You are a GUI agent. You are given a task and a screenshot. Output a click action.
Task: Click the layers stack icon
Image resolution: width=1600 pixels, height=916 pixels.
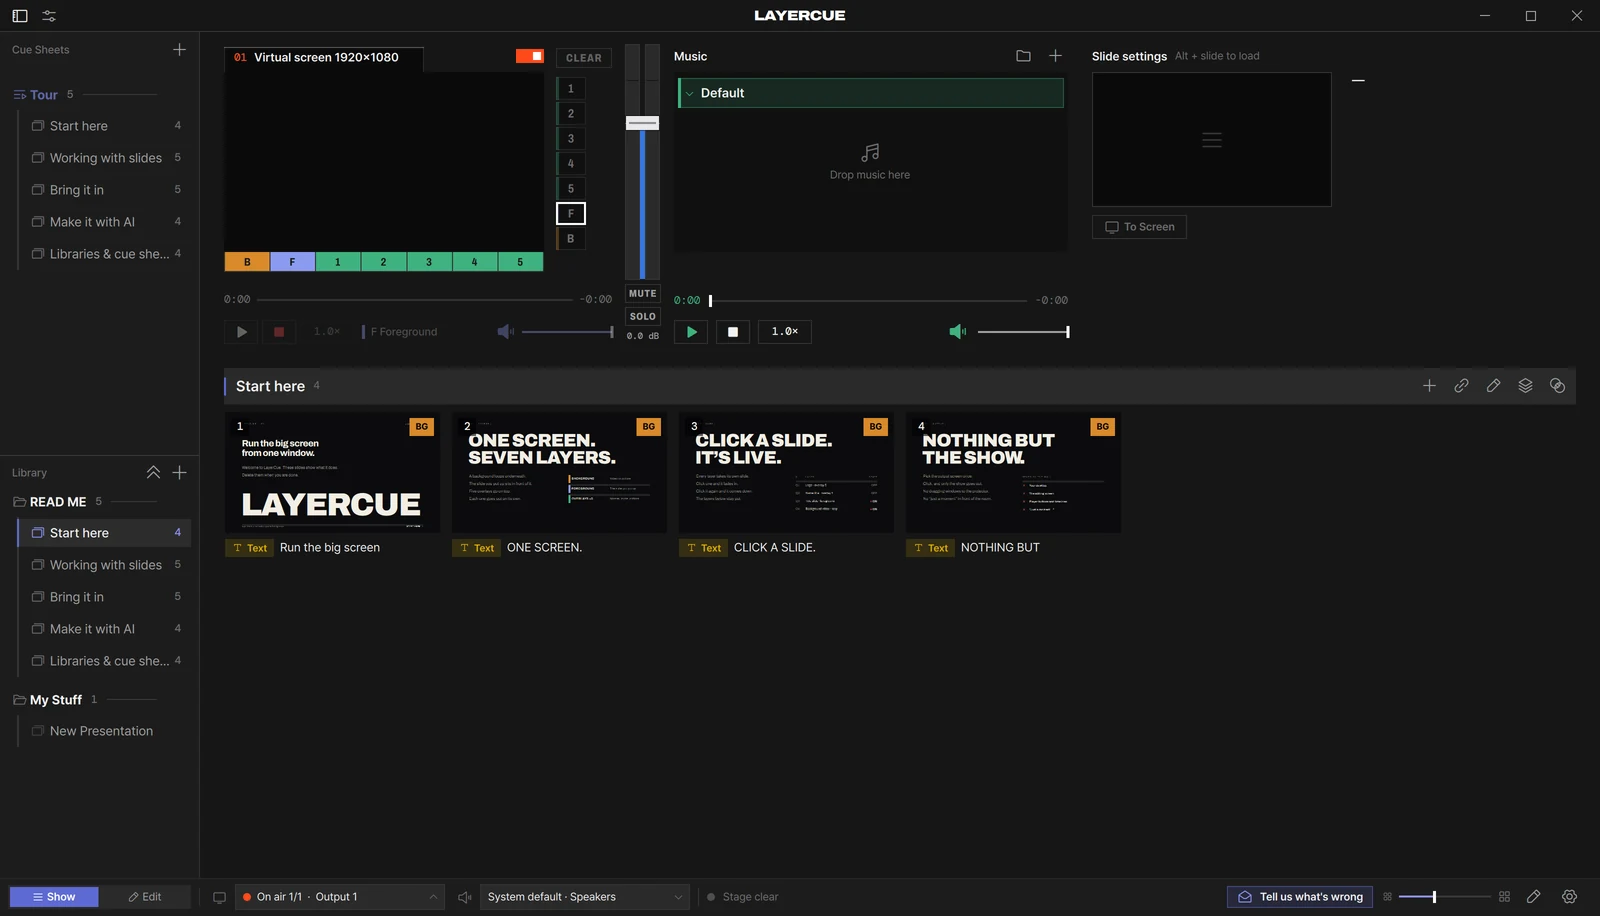[1525, 386]
